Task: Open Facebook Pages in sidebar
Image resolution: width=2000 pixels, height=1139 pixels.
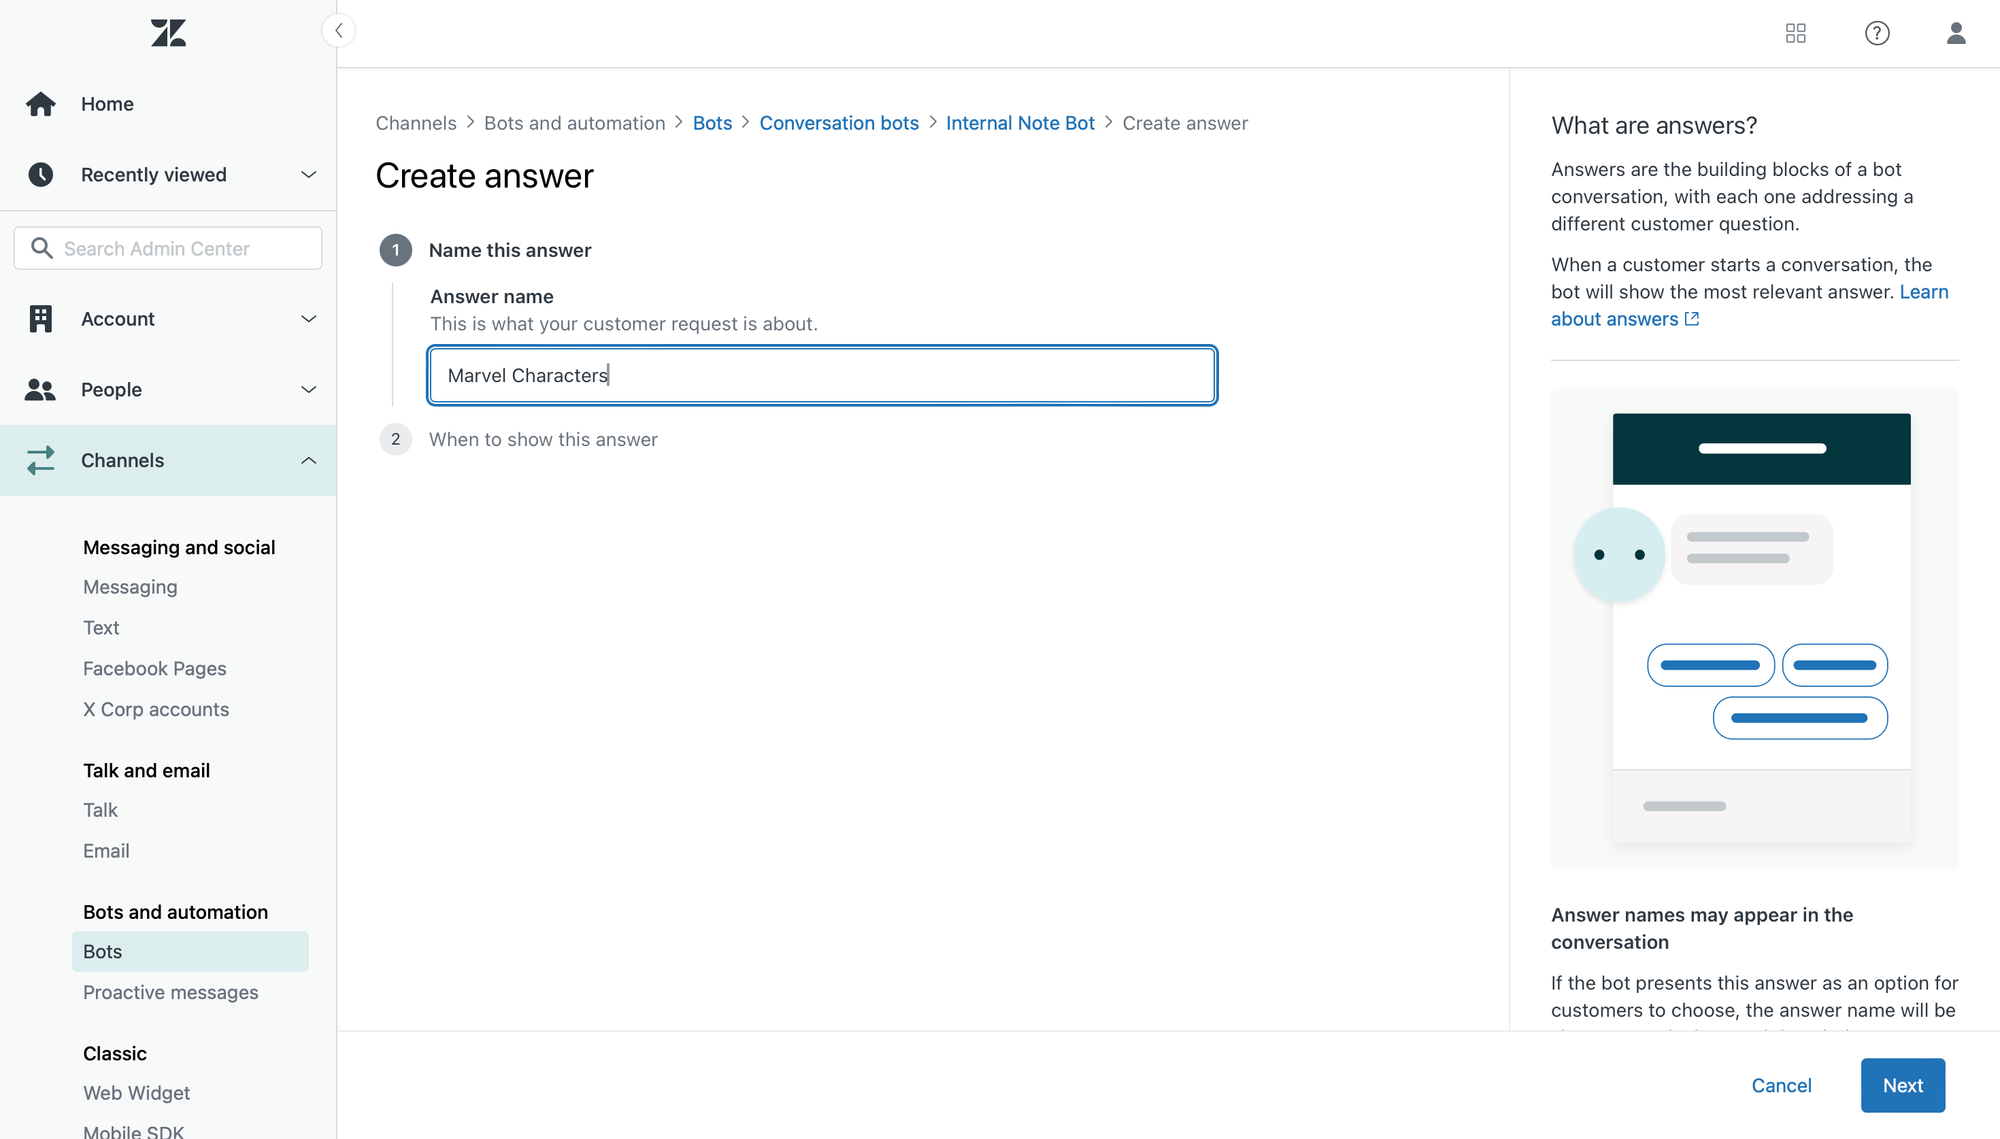Action: click(x=154, y=668)
